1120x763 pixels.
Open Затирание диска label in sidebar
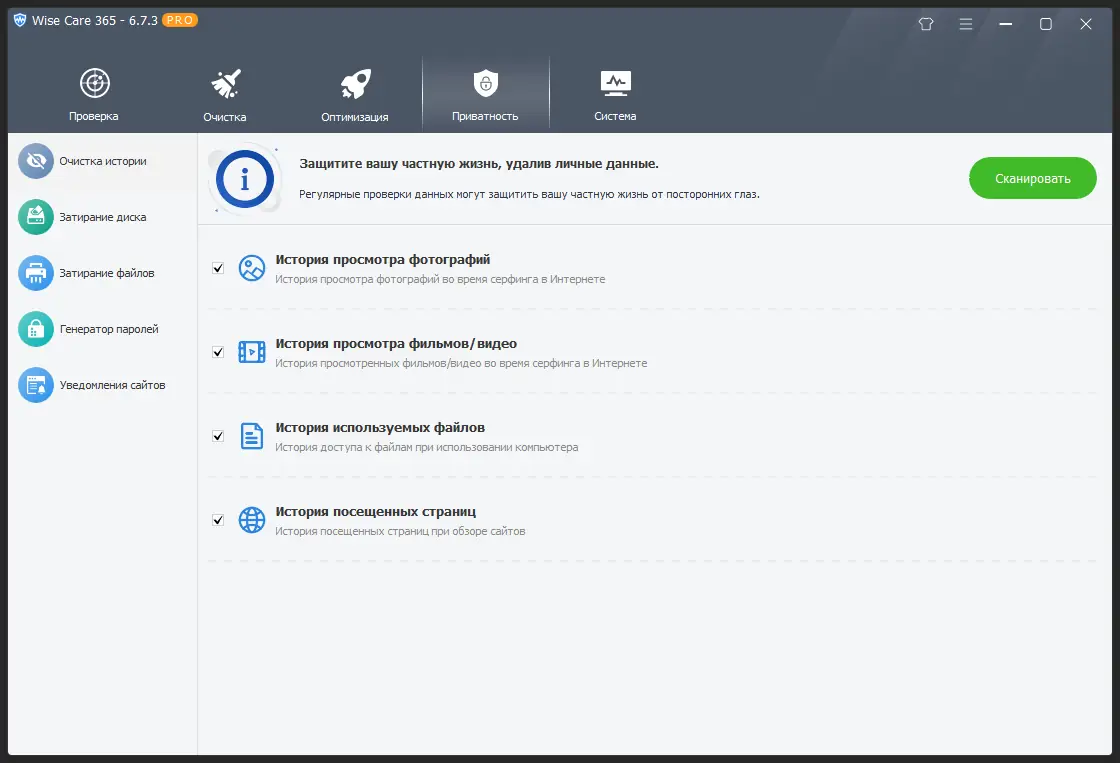pos(103,217)
